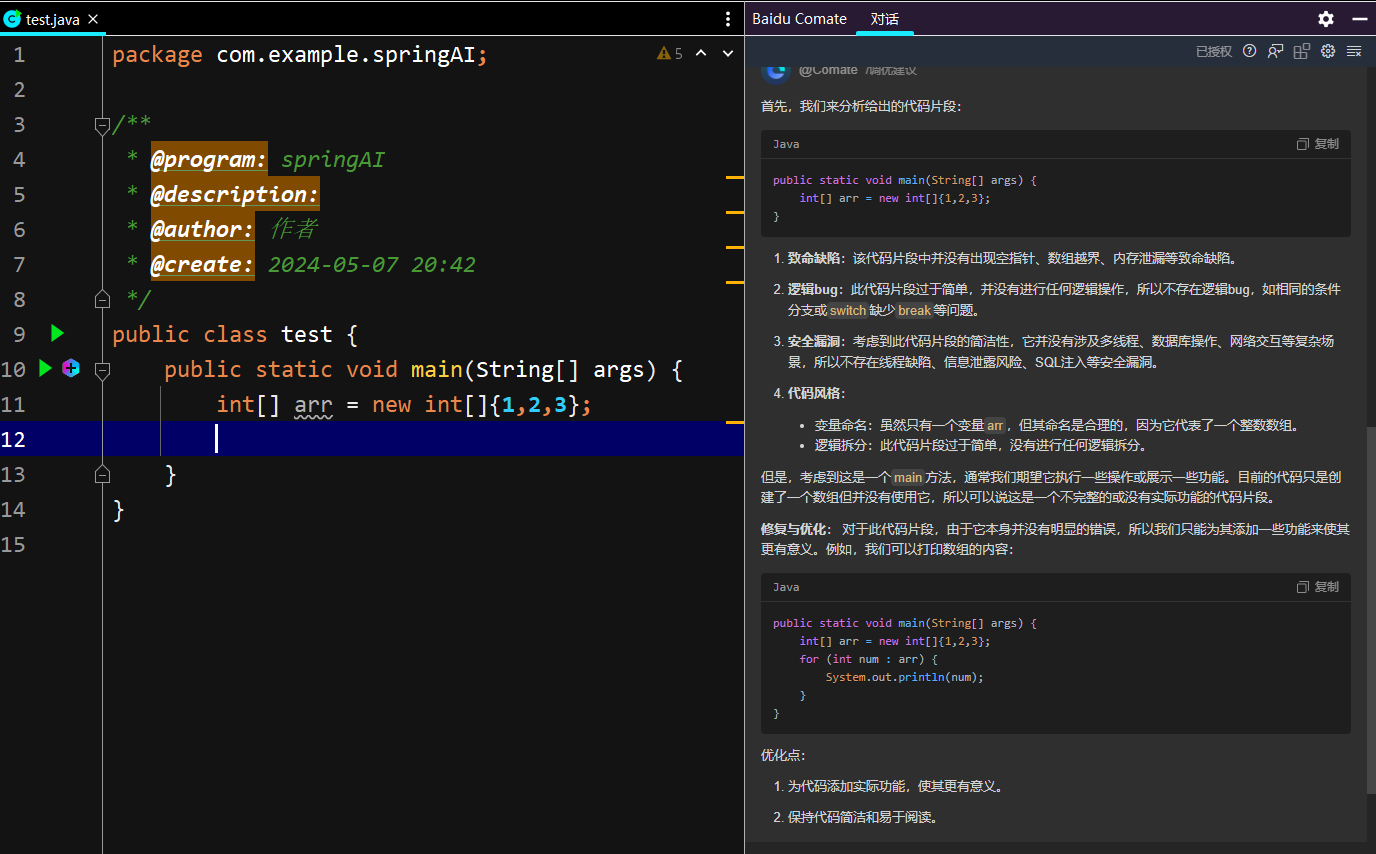Click the Java label of first snippet

pyautogui.click(x=786, y=144)
